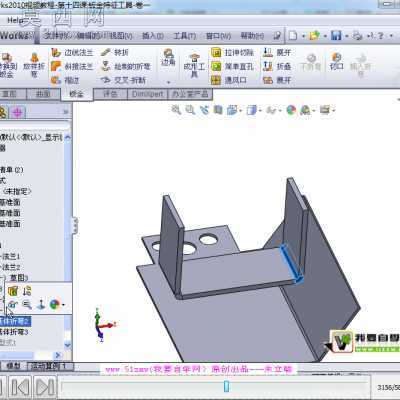Select the 转折 (Jog) tool
Image resolution: width=400 pixels, height=400 pixels.
(x=115, y=53)
